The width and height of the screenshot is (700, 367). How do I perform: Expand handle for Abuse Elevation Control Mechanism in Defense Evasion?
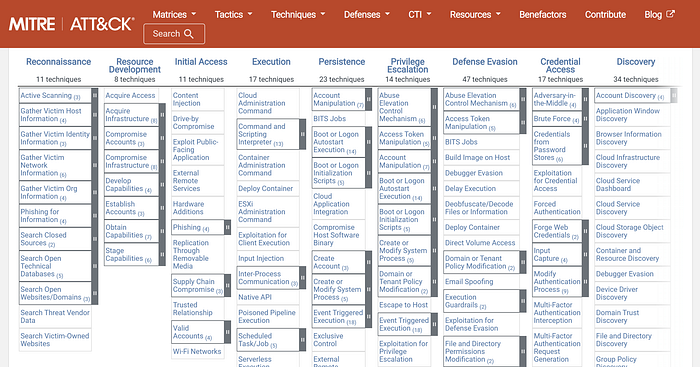pyautogui.click(x=523, y=99)
